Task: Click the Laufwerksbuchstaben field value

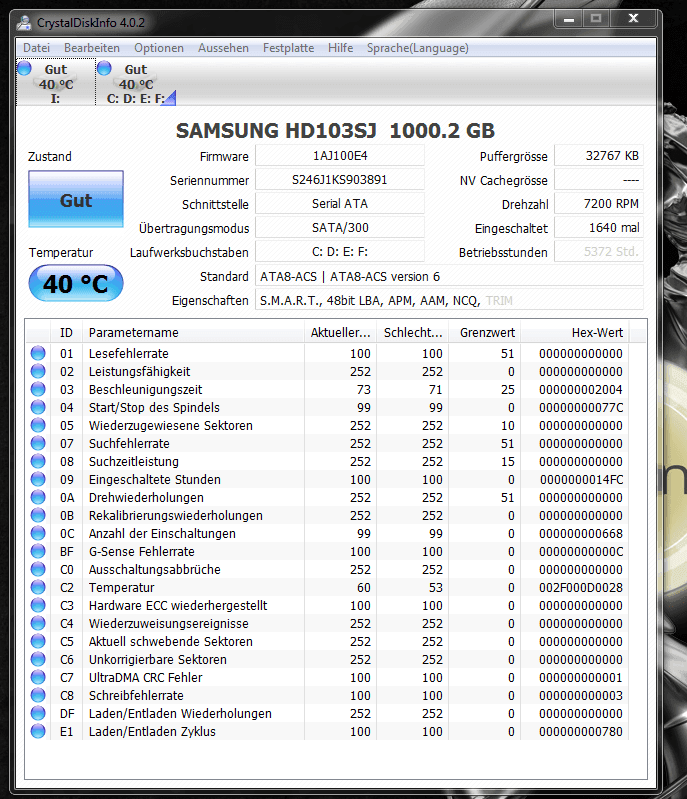Action: [340, 251]
